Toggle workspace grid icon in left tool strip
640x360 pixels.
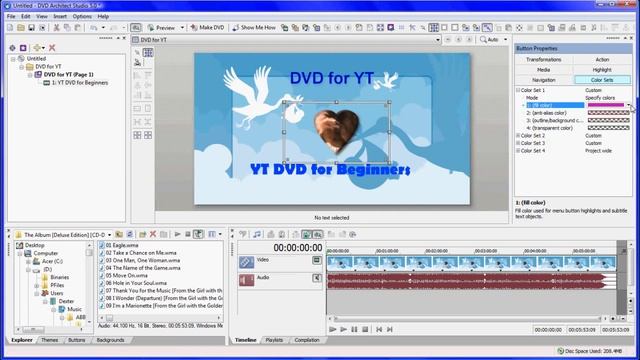[148, 52]
